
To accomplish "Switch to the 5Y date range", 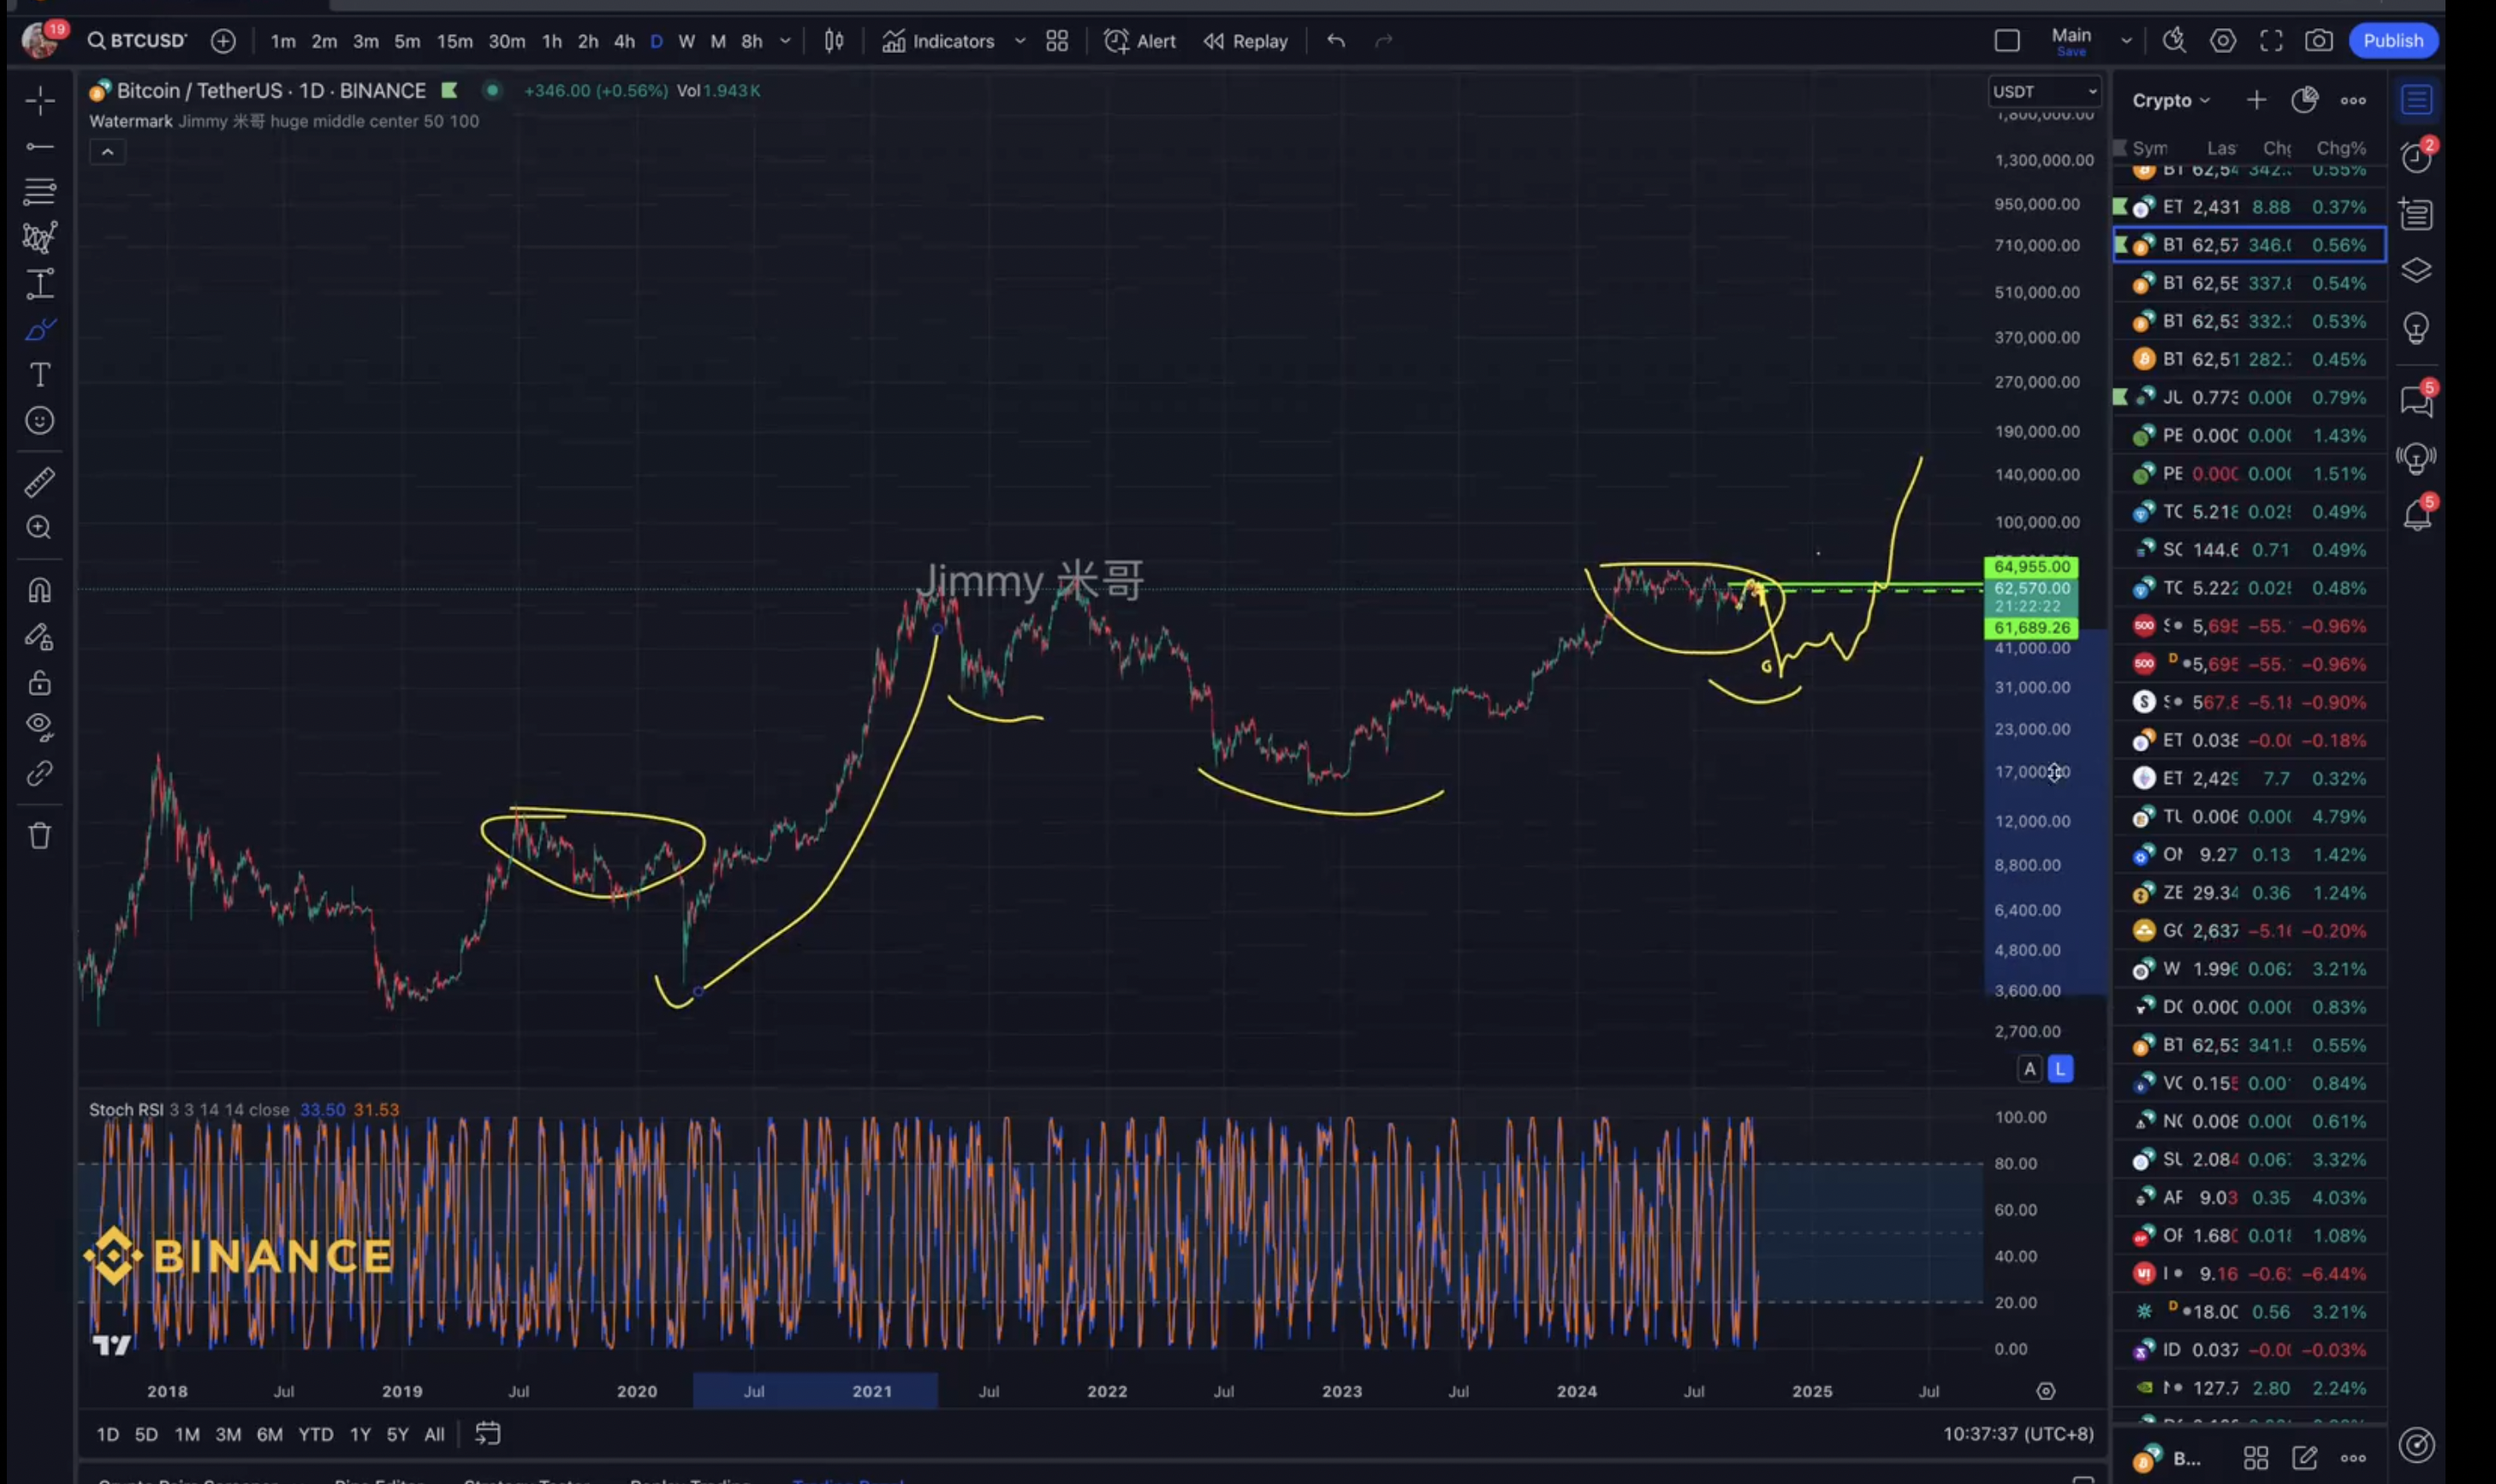I will [397, 1434].
